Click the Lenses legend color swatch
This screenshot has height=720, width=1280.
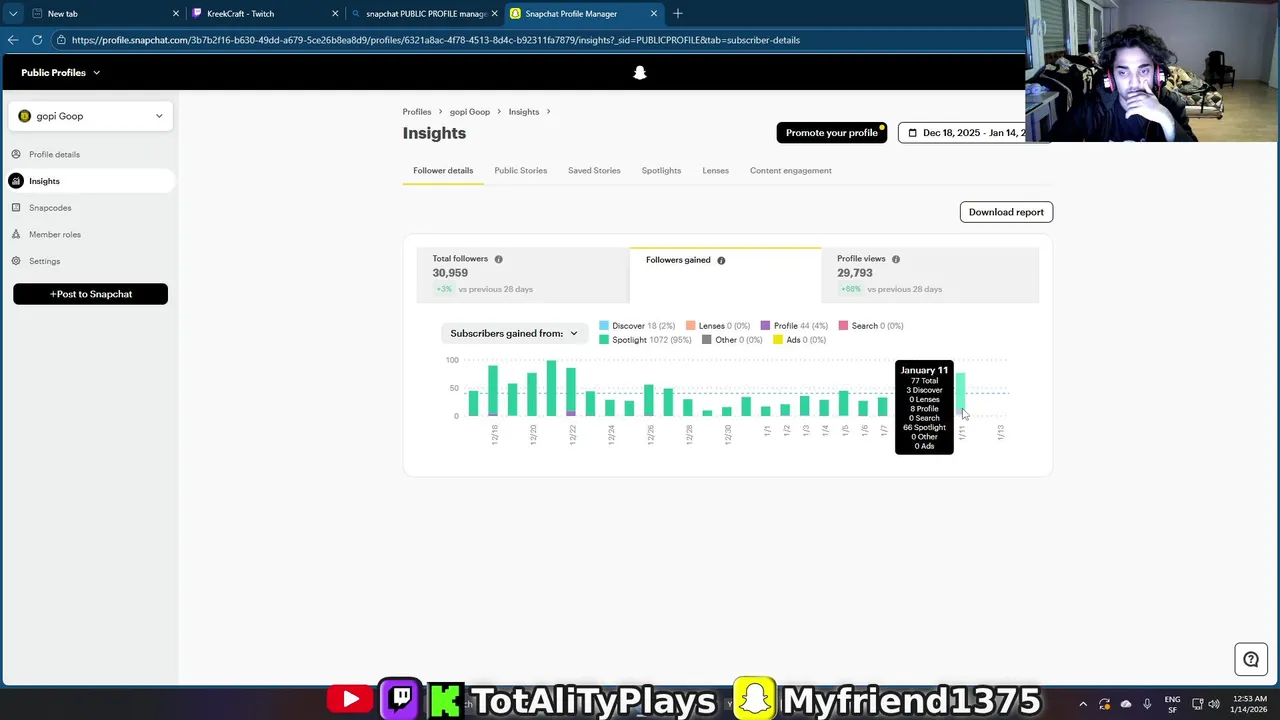click(691, 326)
